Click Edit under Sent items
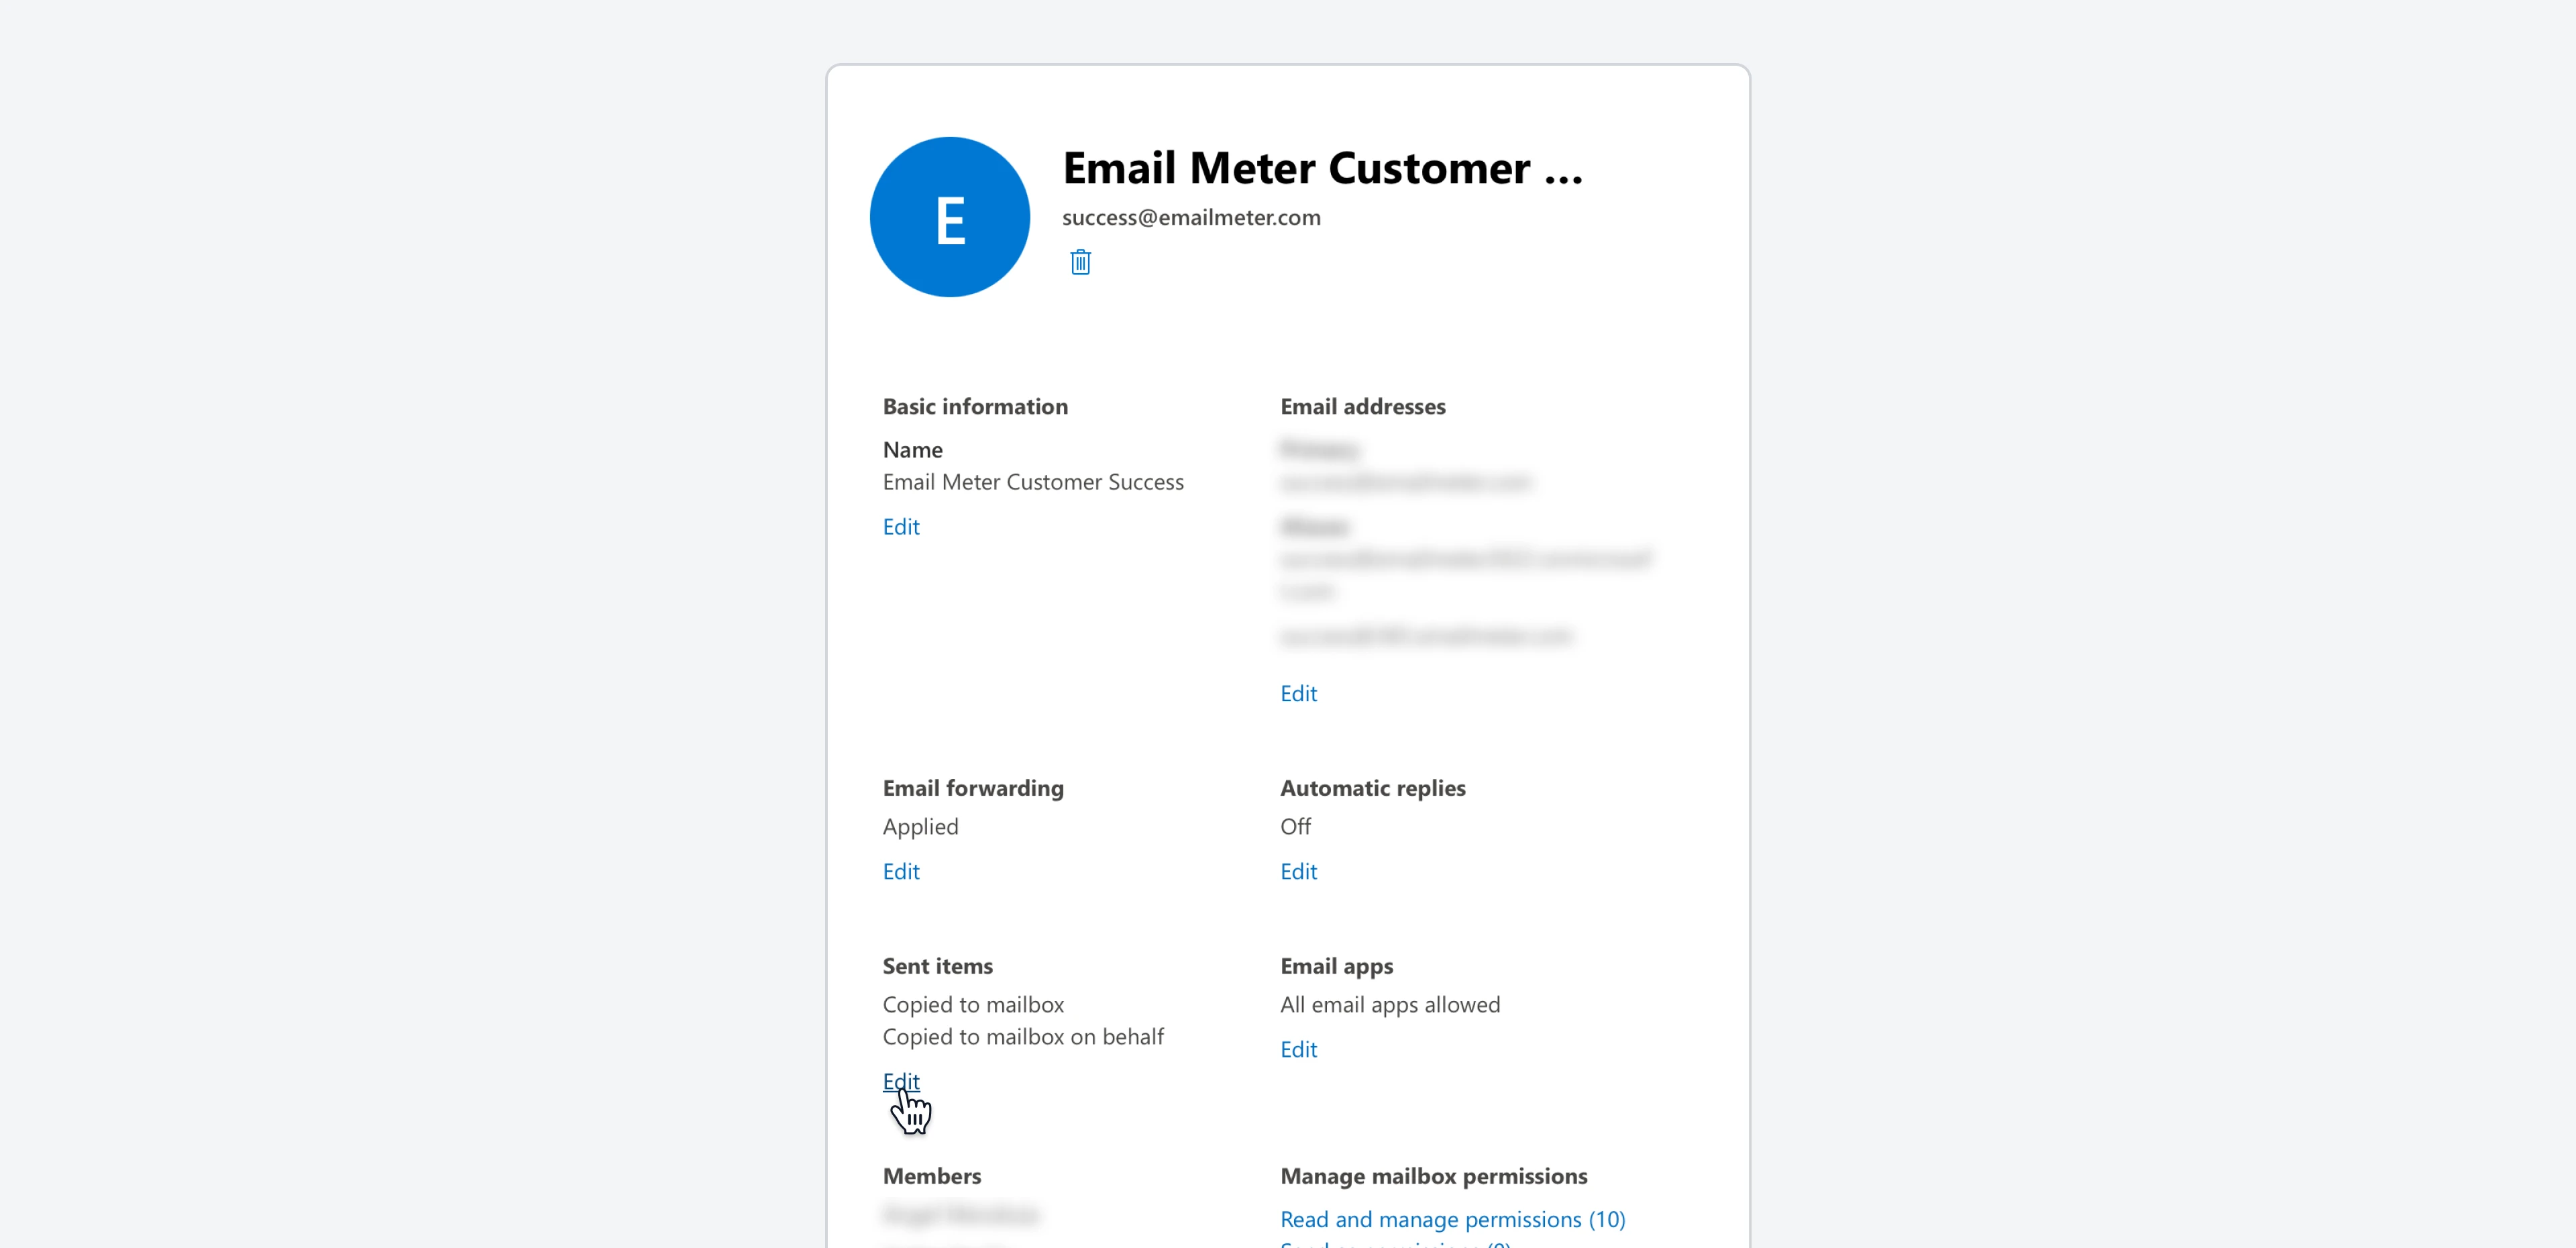This screenshot has height=1248, width=2576. coord(900,1081)
